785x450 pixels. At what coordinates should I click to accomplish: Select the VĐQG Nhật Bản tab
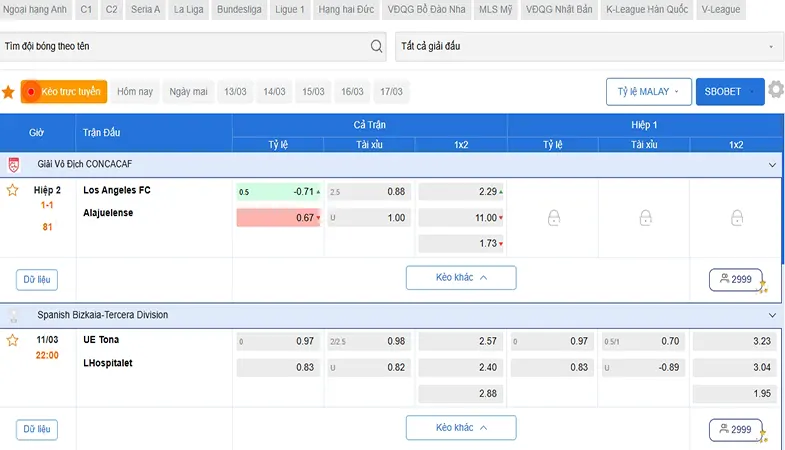(x=559, y=10)
